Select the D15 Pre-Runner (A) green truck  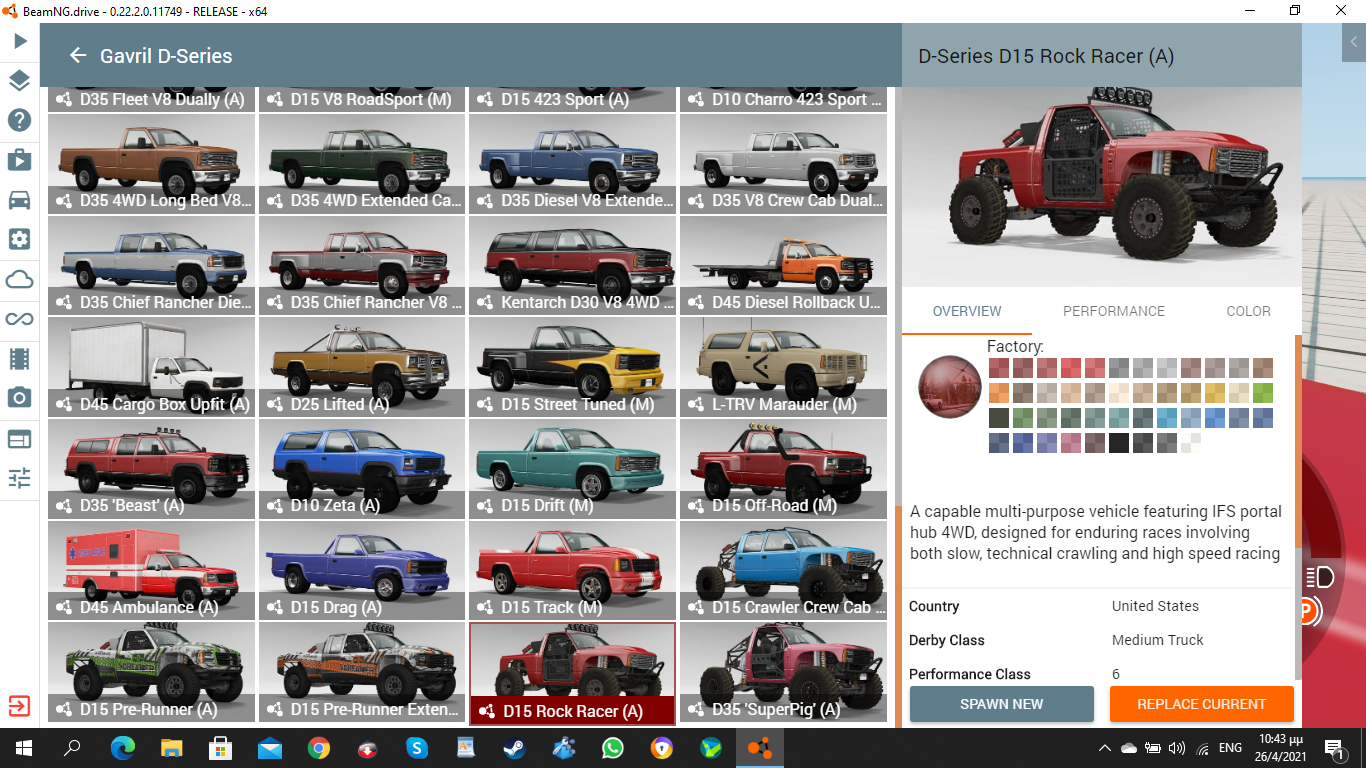(x=152, y=672)
